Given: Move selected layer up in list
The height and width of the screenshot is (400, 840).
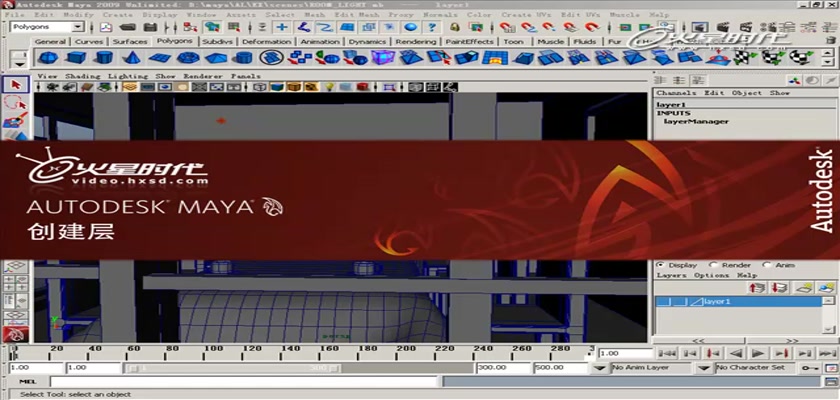Looking at the screenshot, I should click(x=757, y=288).
